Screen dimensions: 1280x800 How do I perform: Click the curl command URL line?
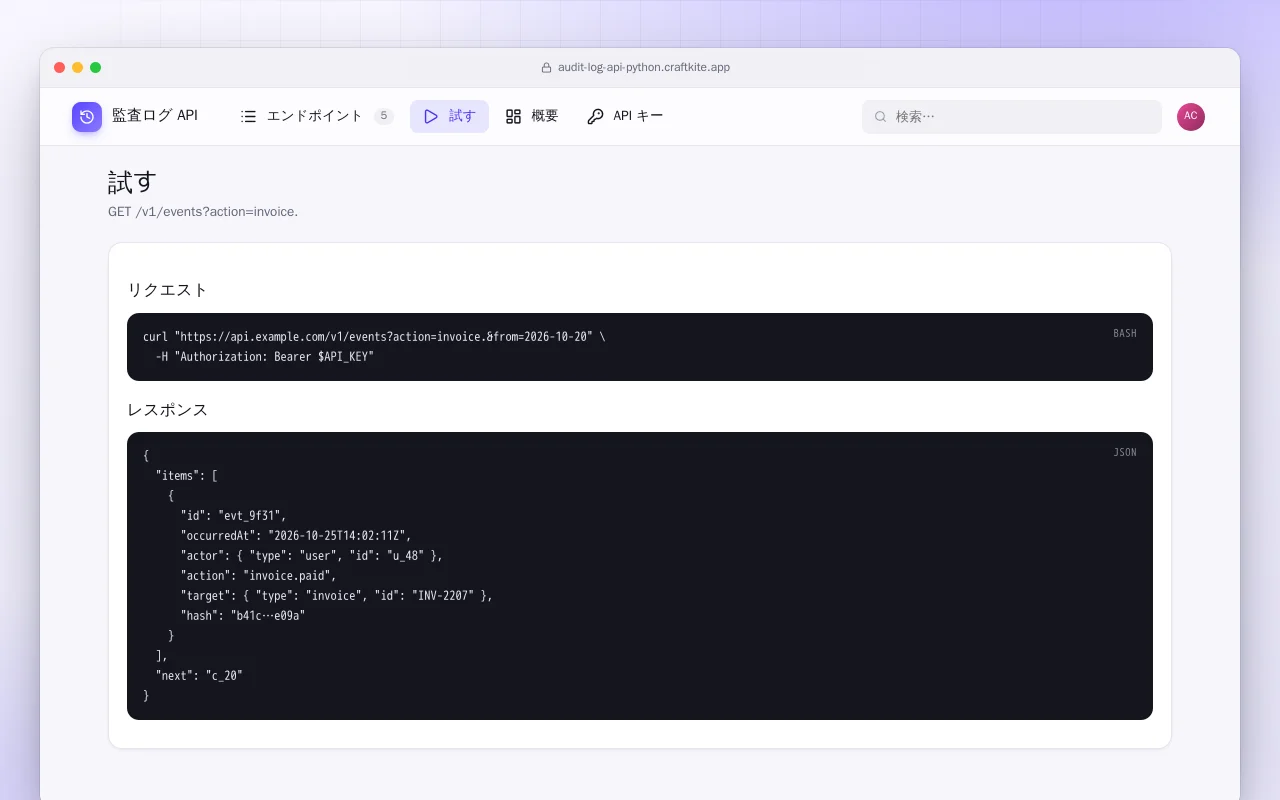[374, 337]
